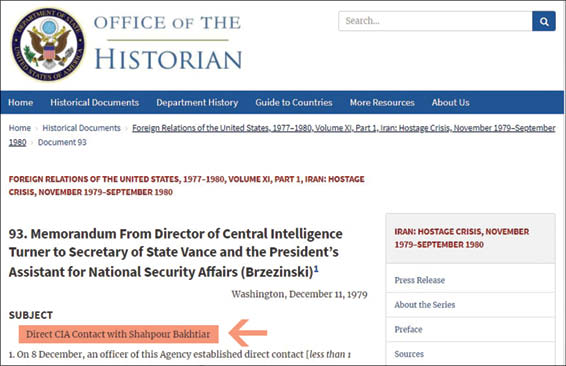The height and width of the screenshot is (366, 566).
Task: Open About the Series in sidebar
Action: pos(424,305)
